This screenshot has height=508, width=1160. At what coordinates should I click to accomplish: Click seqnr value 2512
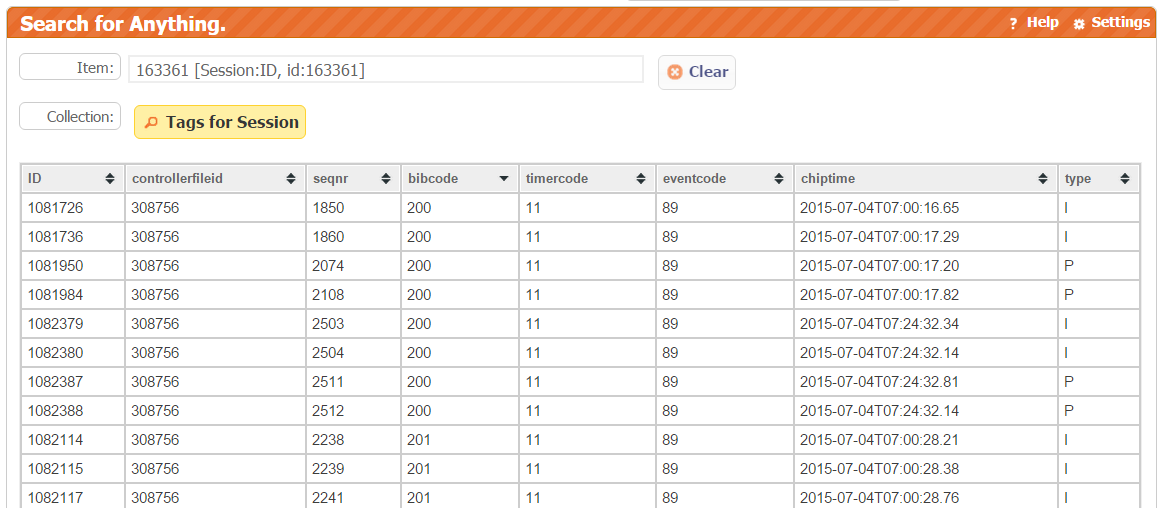(328, 410)
